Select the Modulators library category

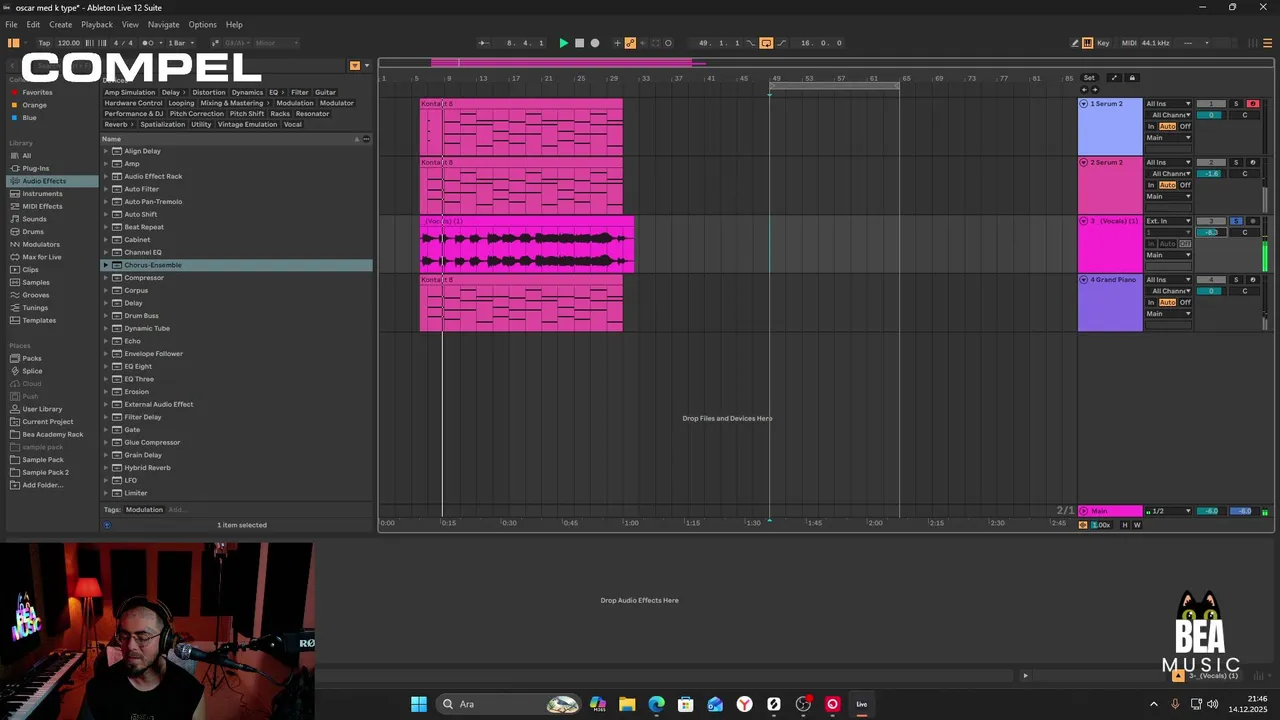[x=41, y=244]
